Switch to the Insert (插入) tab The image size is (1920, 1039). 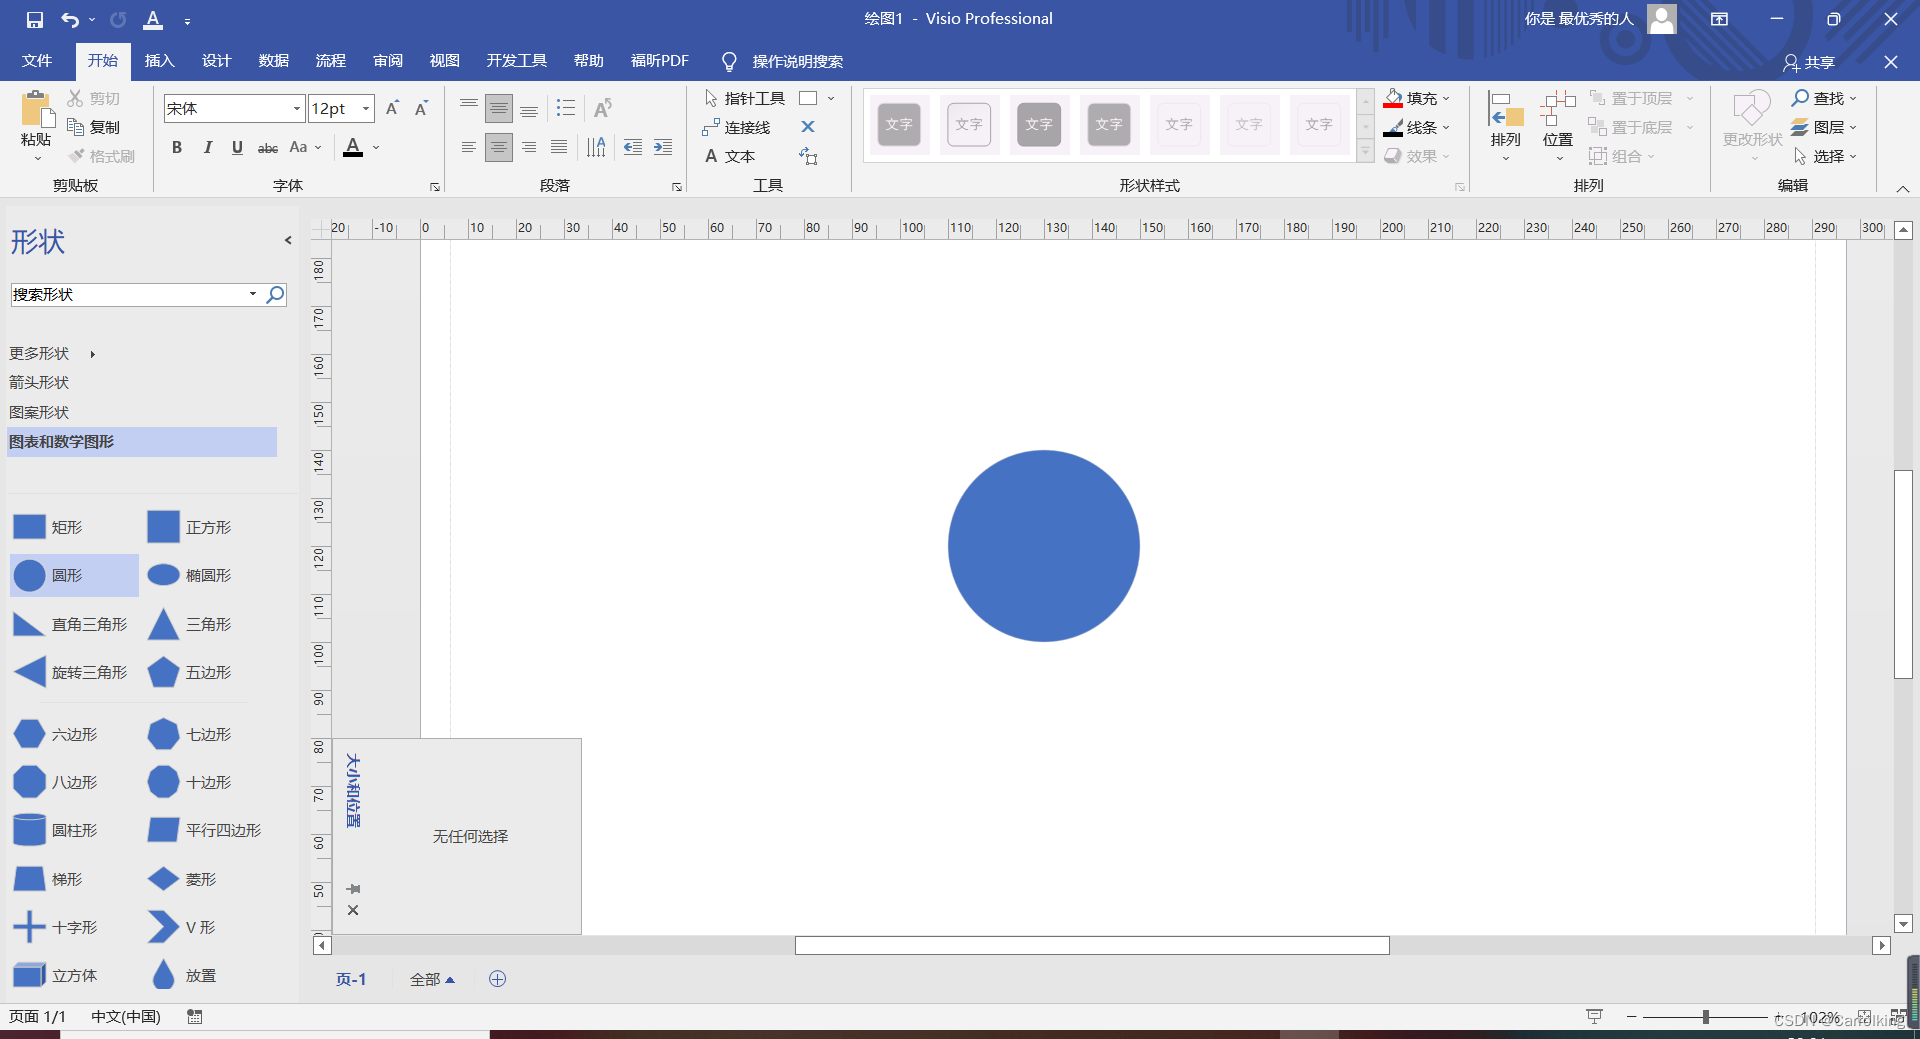coord(159,61)
